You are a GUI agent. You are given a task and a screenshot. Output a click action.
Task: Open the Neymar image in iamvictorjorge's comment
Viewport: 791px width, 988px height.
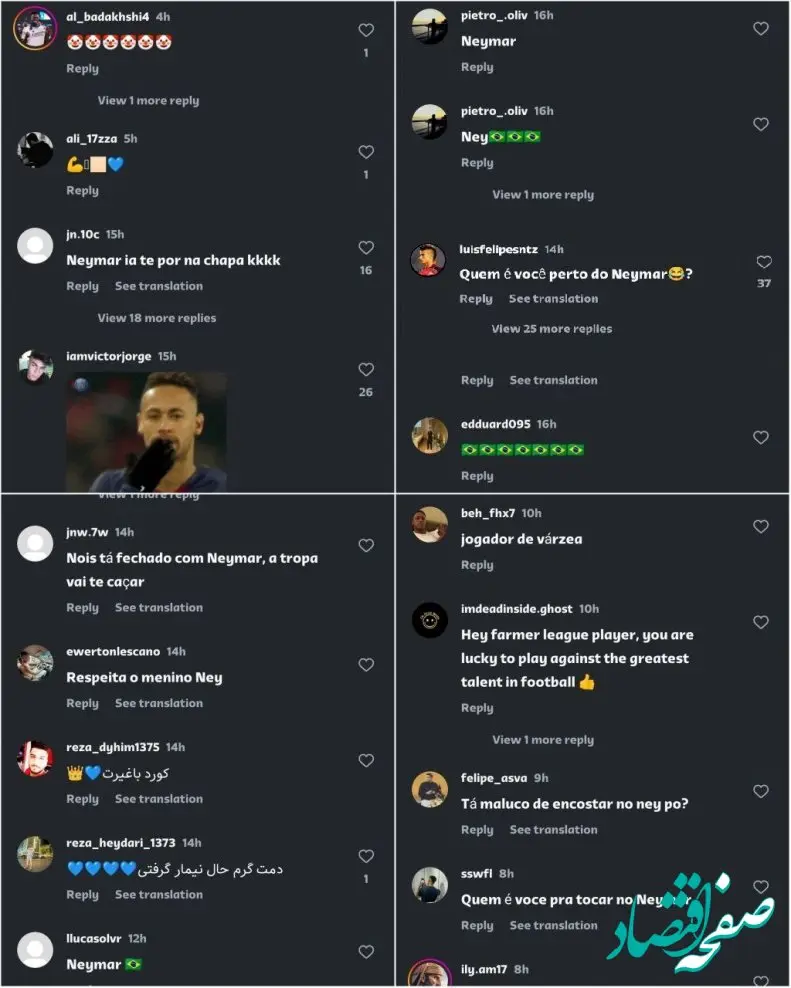(148, 432)
